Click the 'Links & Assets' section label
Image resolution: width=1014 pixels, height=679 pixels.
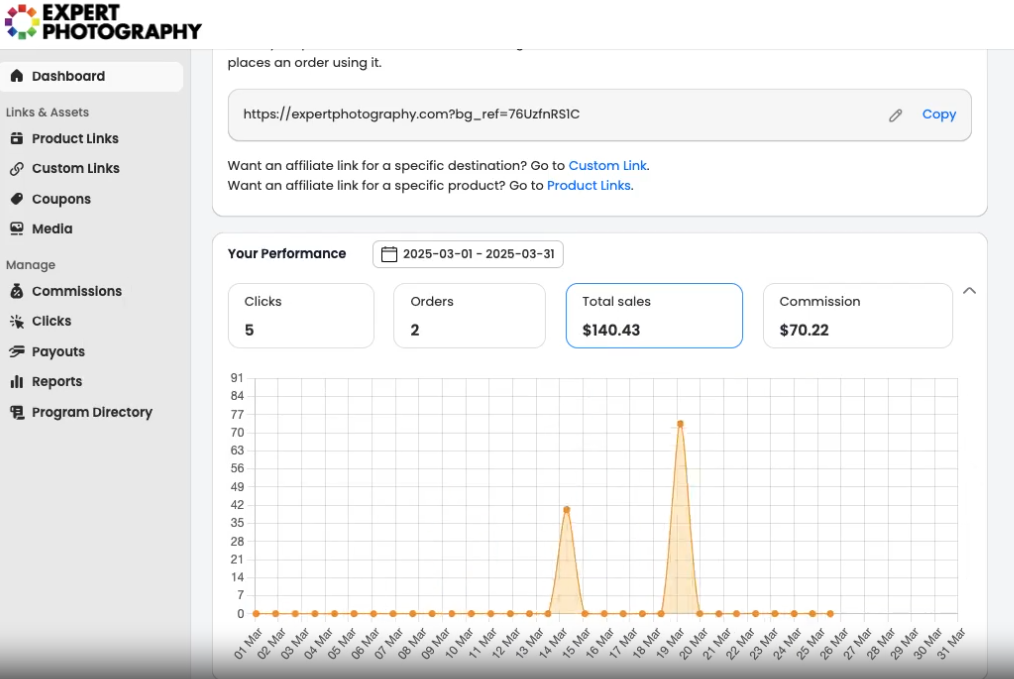point(47,113)
